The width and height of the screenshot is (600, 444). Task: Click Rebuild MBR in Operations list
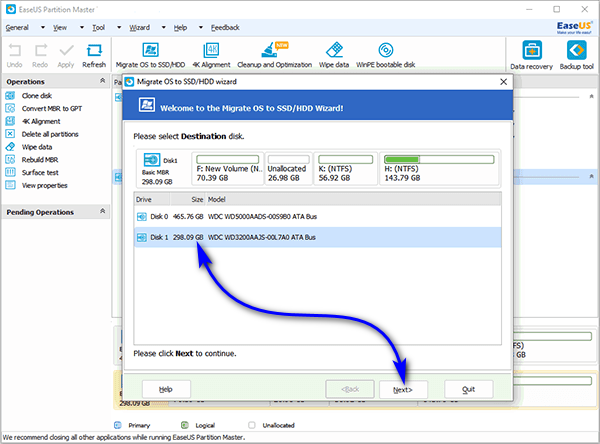tap(41, 160)
